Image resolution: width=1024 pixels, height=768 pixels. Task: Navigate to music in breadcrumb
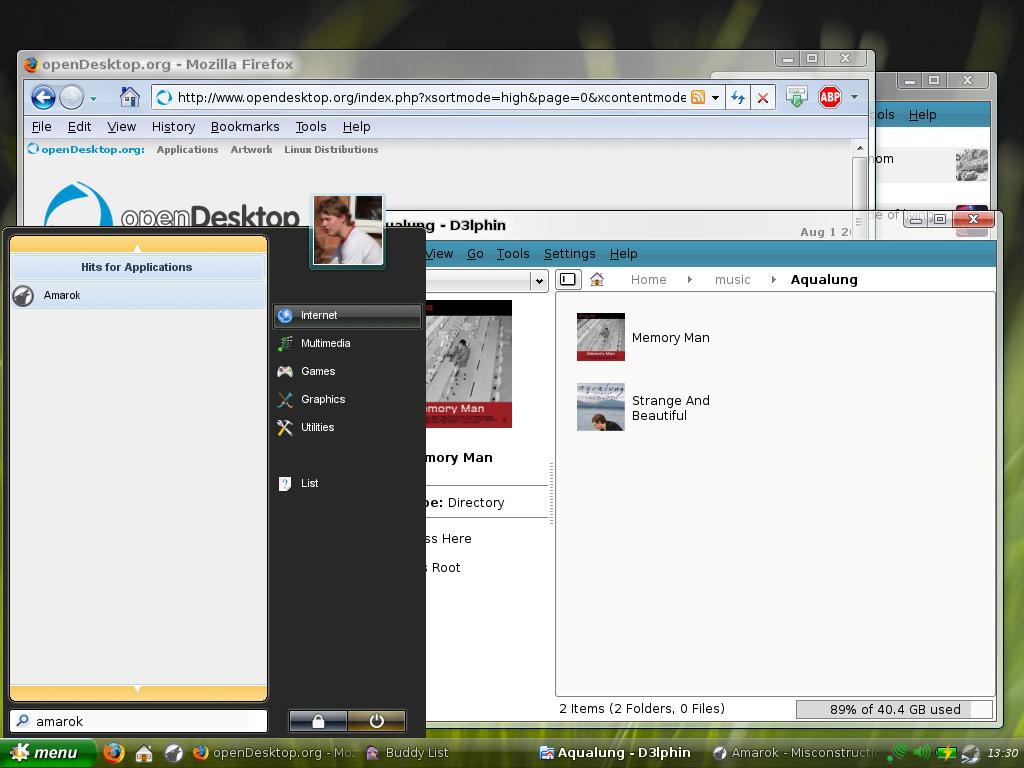(732, 280)
